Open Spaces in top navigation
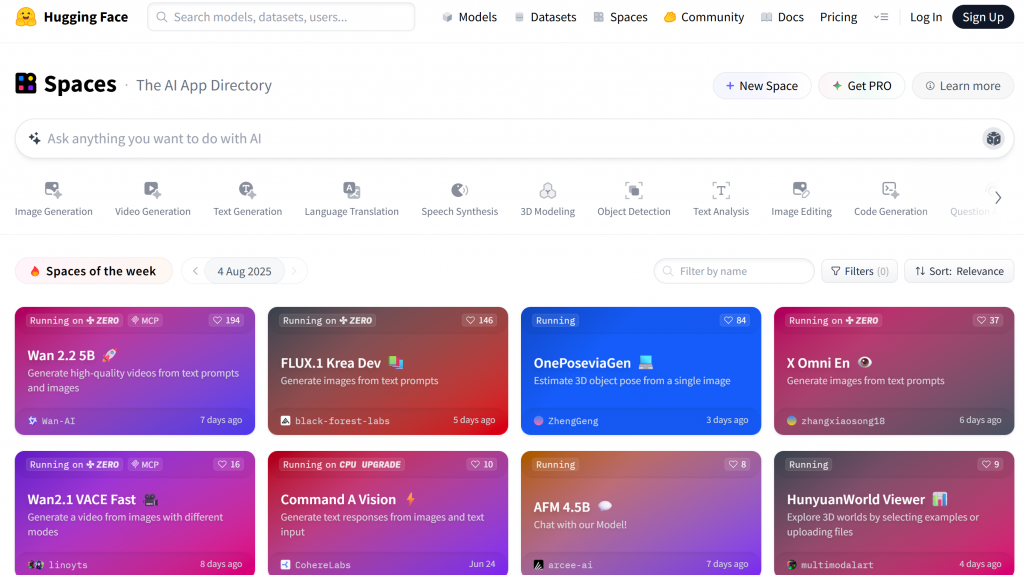The width and height of the screenshot is (1024, 575). [x=620, y=17]
